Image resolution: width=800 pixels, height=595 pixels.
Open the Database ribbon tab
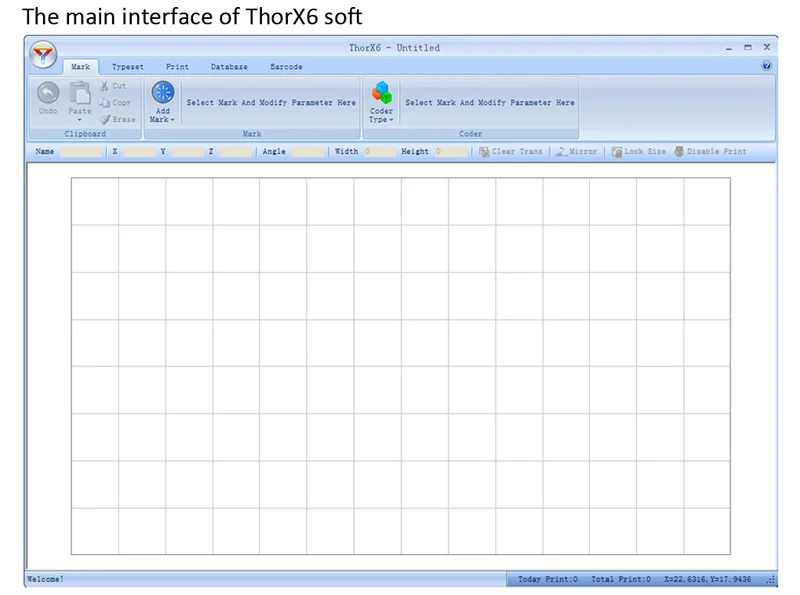pos(229,67)
